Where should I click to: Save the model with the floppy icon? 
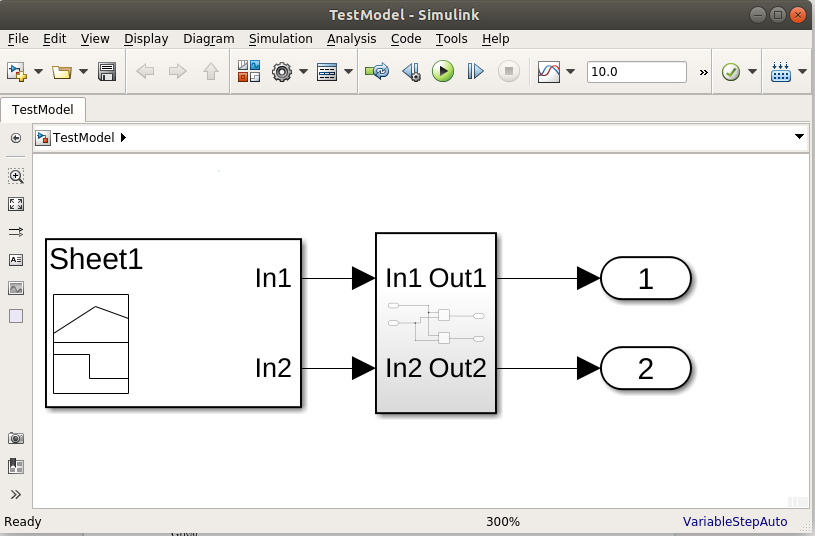click(x=107, y=72)
